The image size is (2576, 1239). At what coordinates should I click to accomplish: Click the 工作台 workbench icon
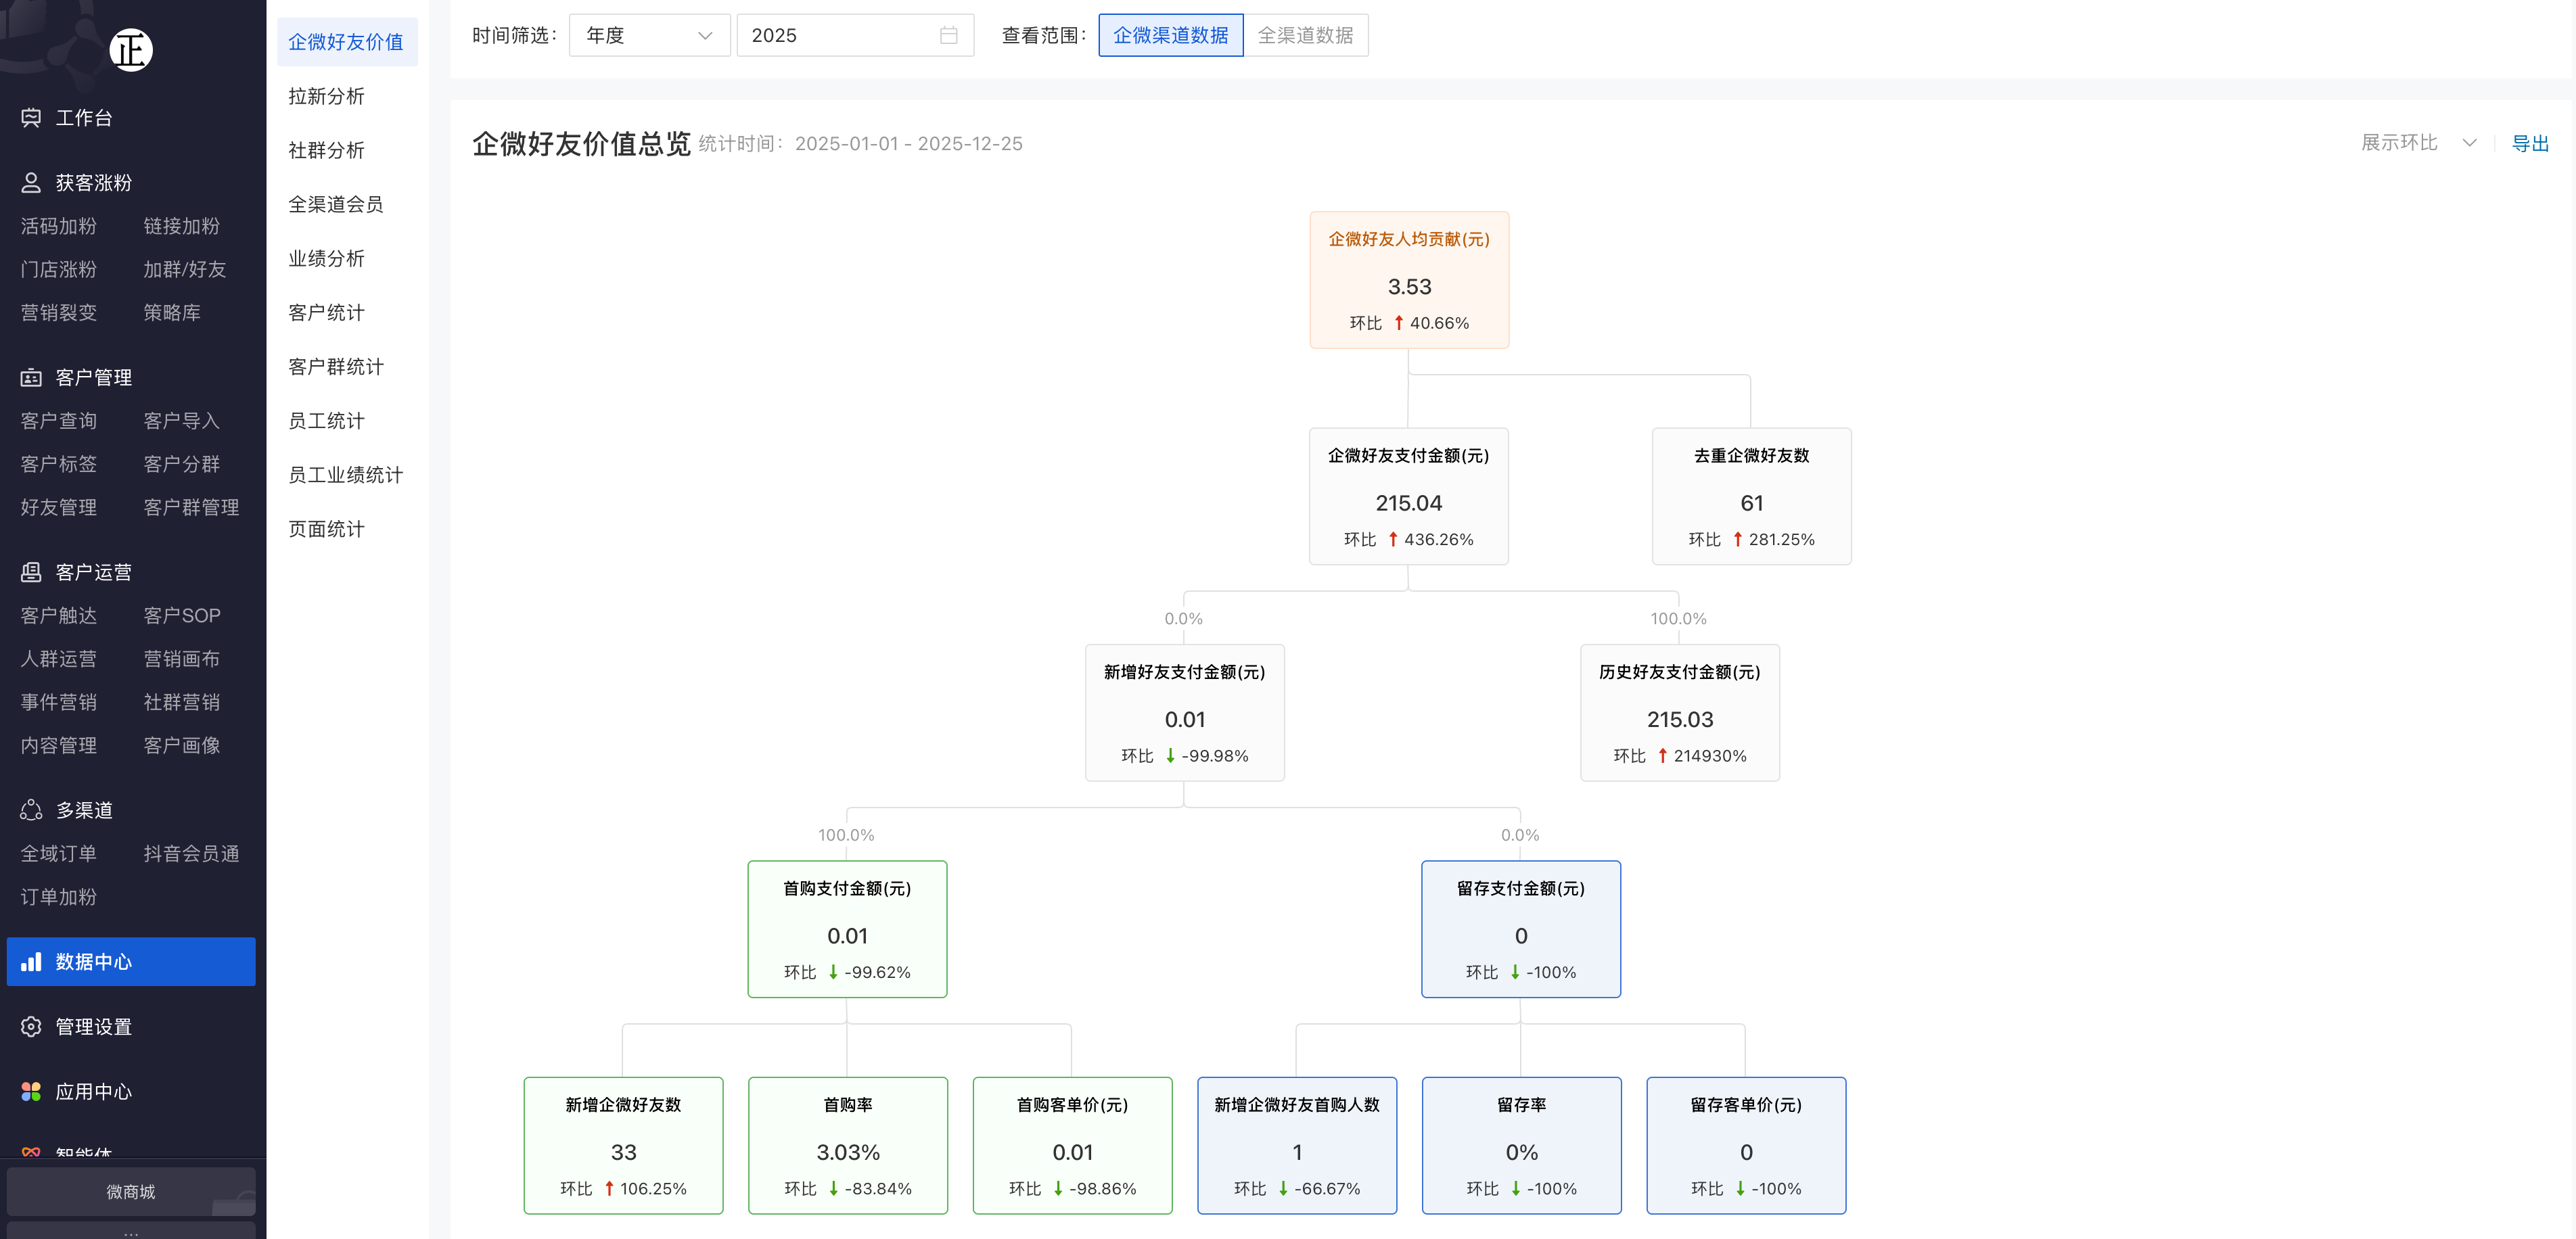(x=31, y=118)
